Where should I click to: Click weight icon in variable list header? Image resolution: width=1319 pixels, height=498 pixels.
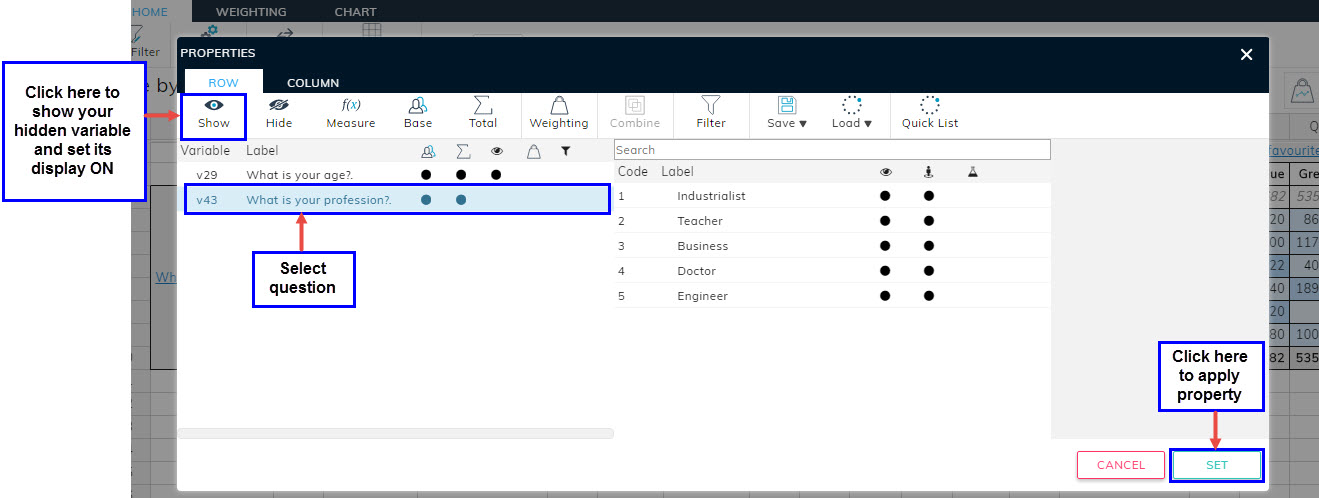(533, 151)
